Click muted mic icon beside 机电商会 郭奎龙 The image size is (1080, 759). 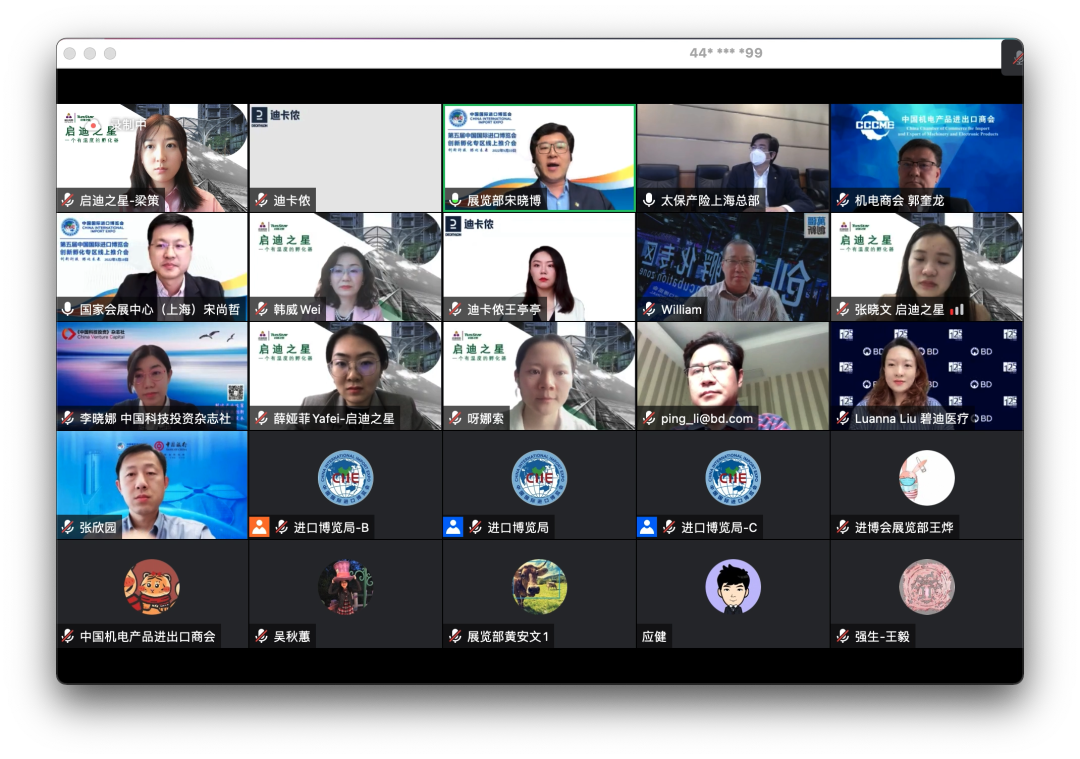pos(842,200)
